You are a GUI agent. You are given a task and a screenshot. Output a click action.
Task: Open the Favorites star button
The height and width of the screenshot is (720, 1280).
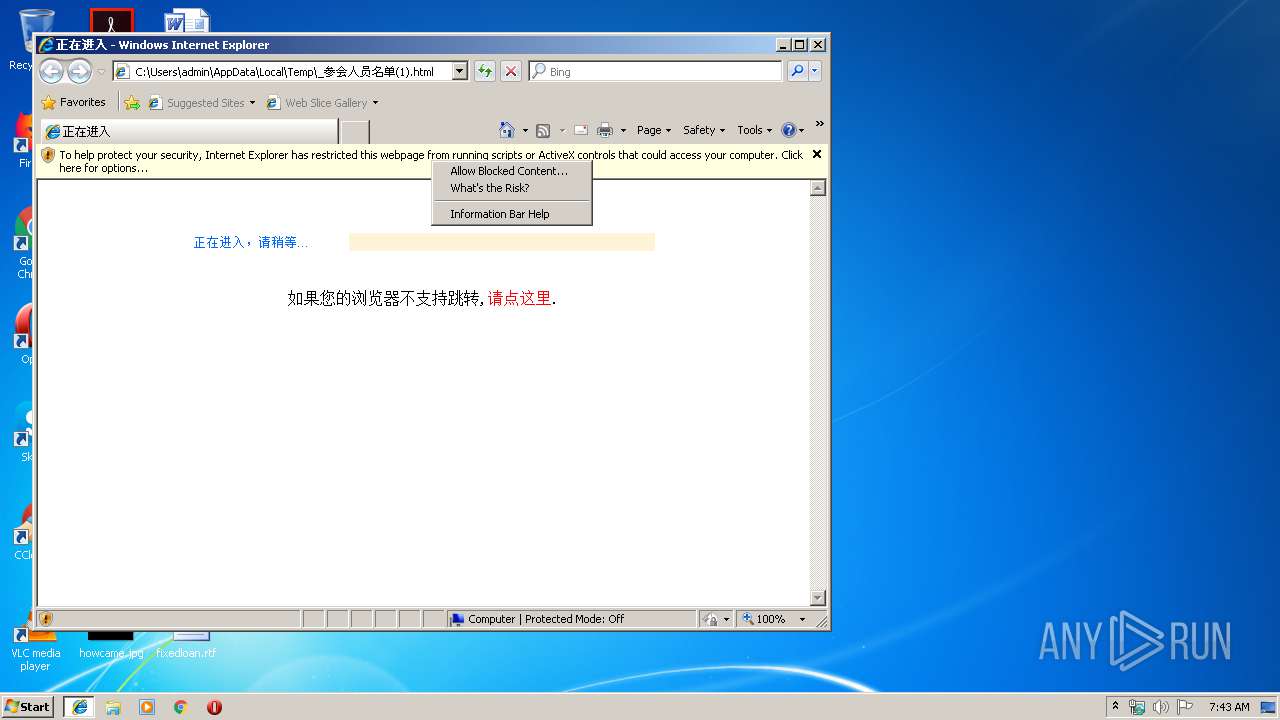point(73,102)
